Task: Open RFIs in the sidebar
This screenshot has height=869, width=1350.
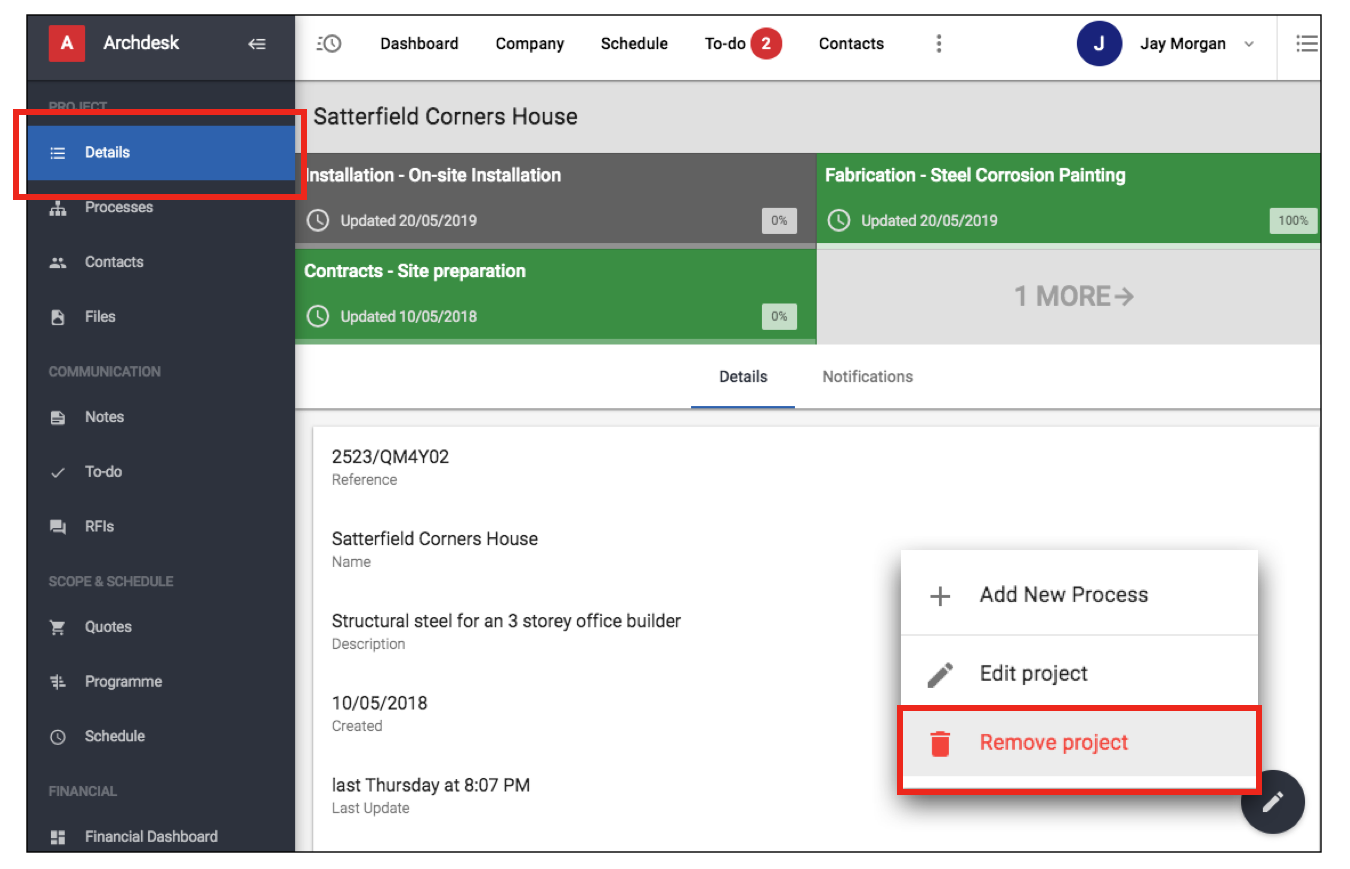Action: point(99,526)
